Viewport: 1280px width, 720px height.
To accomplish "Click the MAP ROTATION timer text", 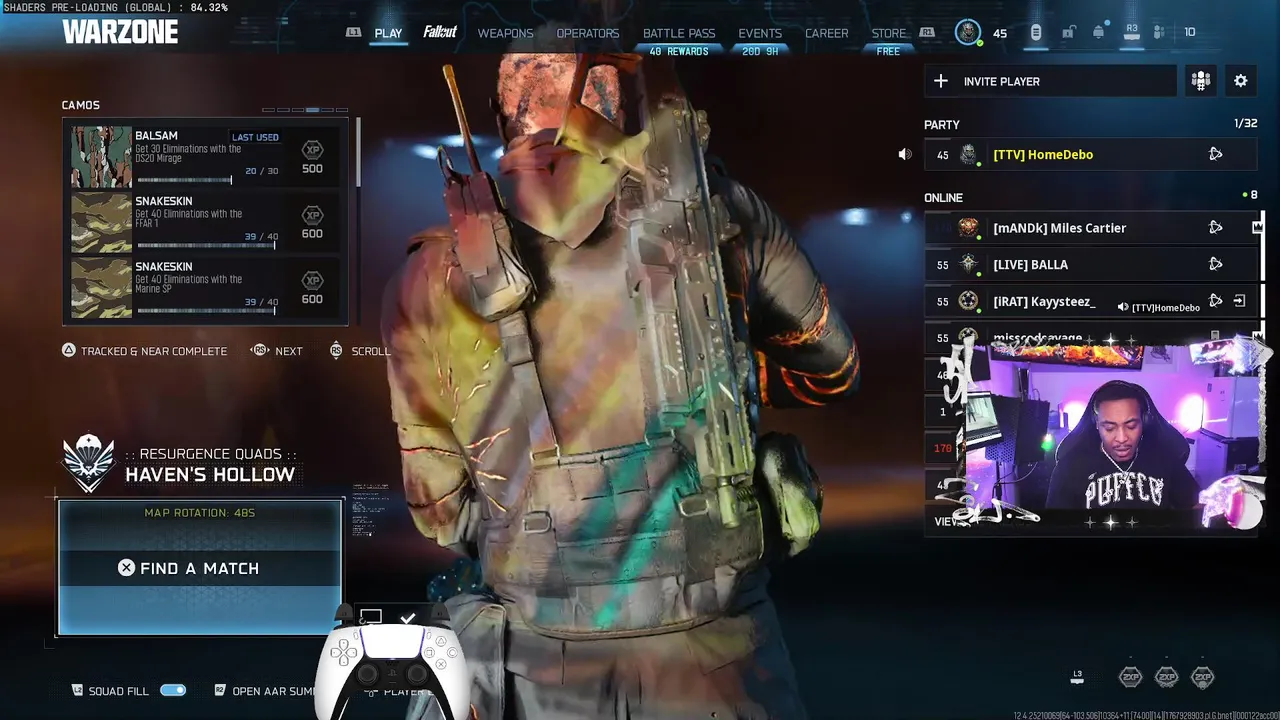I will pyautogui.click(x=200, y=512).
